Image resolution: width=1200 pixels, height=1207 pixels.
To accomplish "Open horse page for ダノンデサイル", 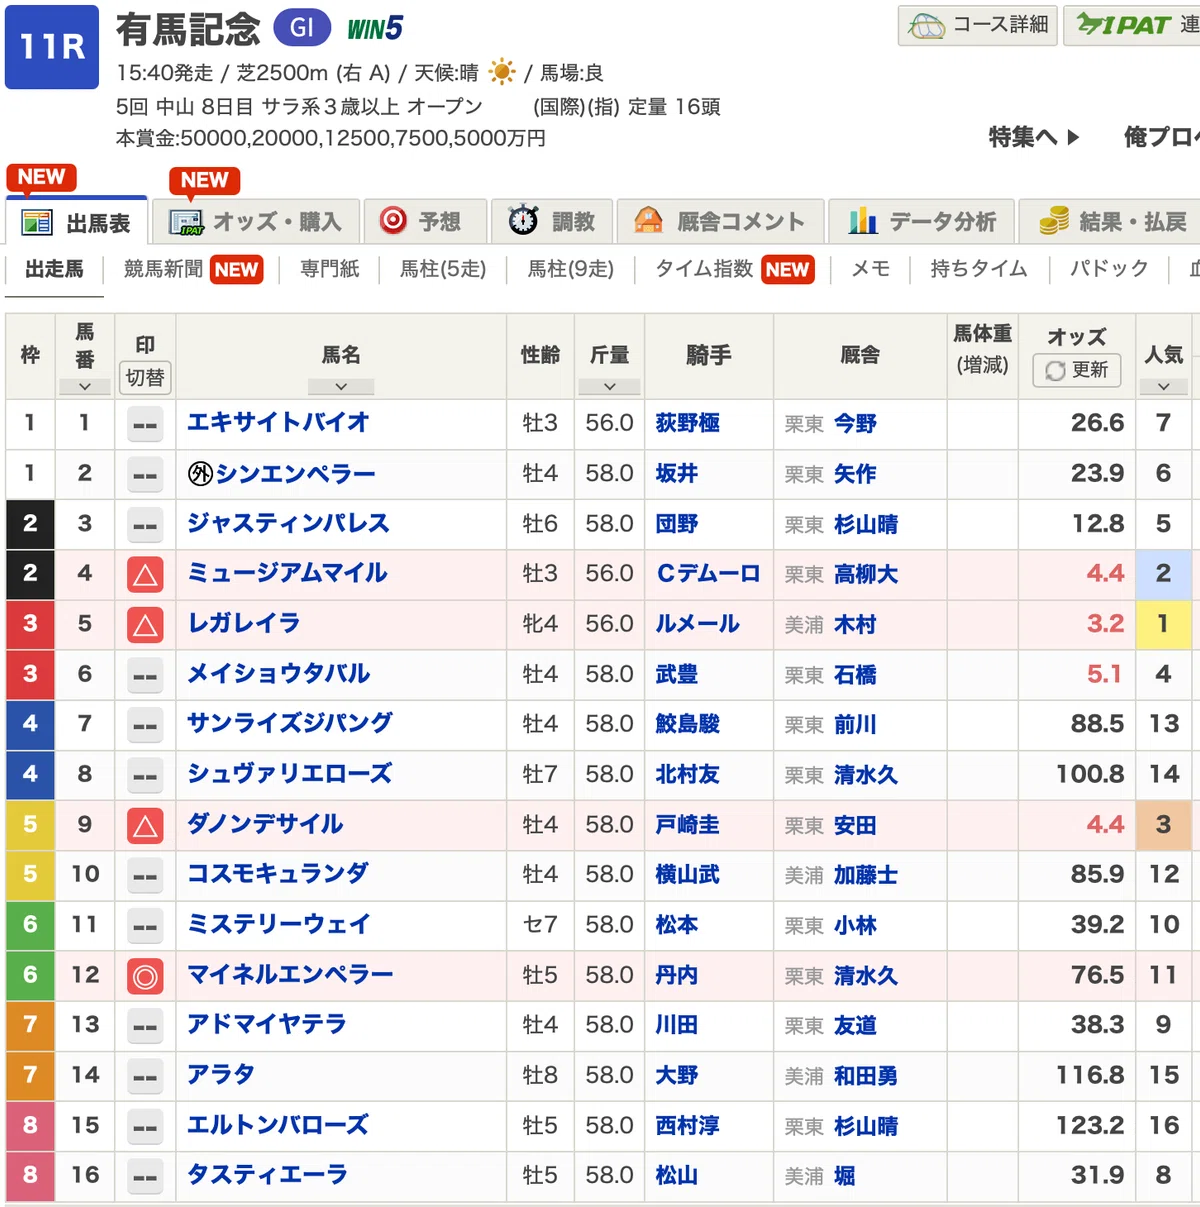I will [x=265, y=824].
